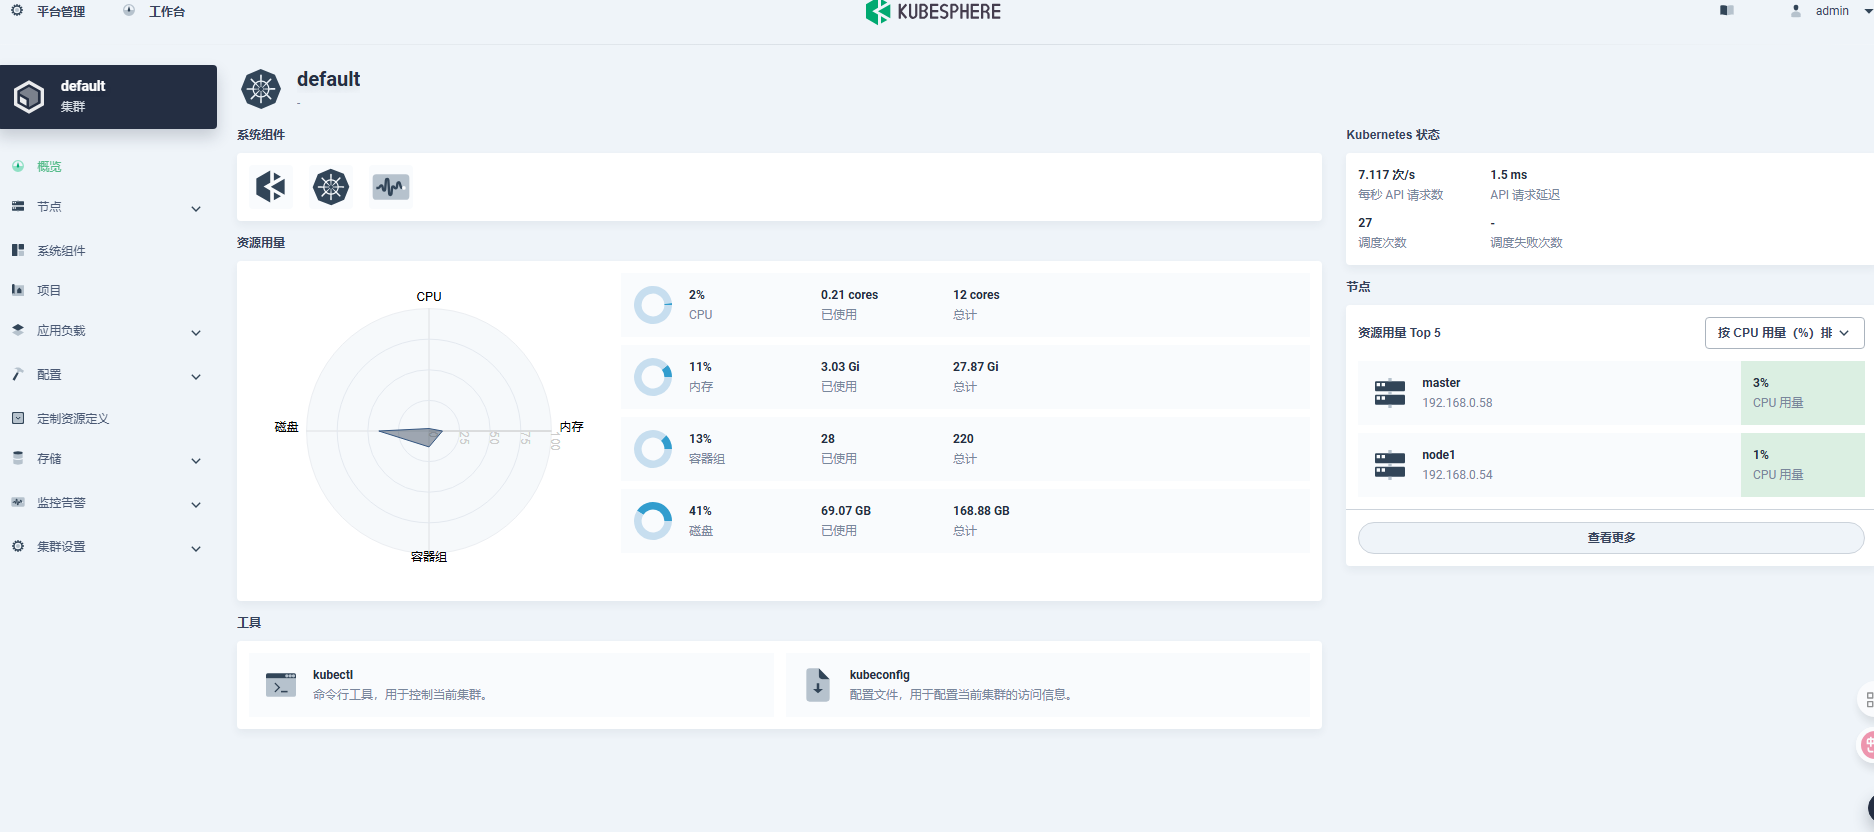Click the 192.168.0.54 IP address

[1457, 475]
